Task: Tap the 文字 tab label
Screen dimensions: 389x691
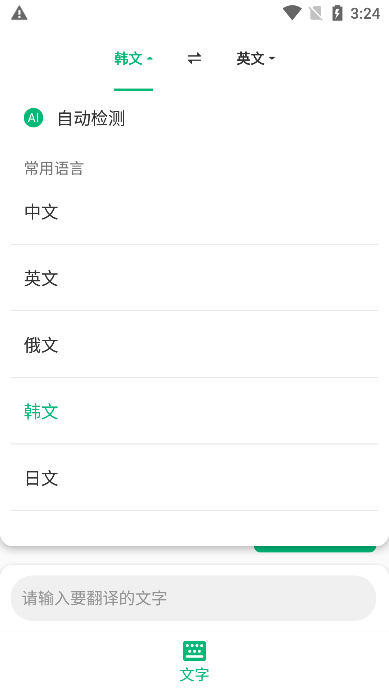Action: 194,674
